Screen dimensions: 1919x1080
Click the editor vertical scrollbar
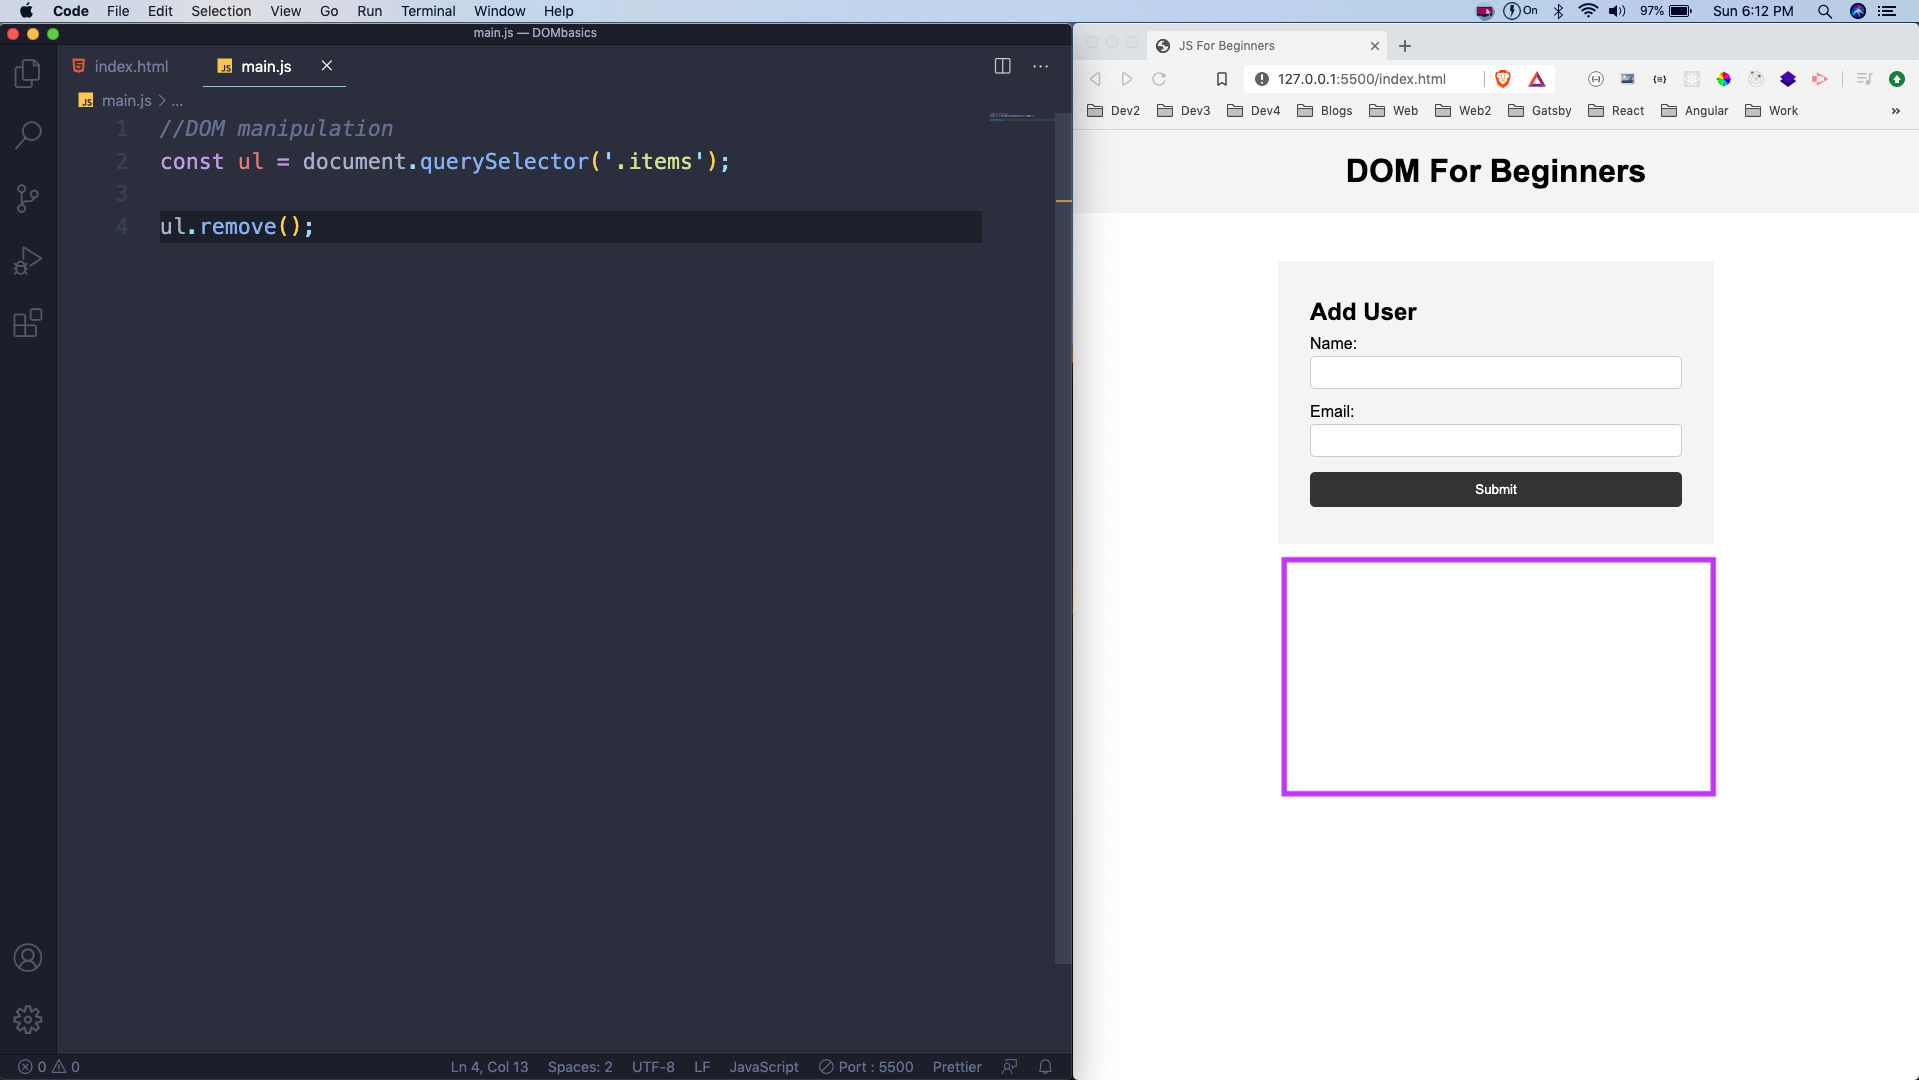(1063, 538)
